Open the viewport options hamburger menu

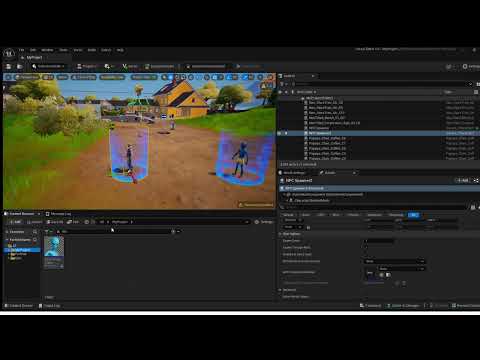8,77
